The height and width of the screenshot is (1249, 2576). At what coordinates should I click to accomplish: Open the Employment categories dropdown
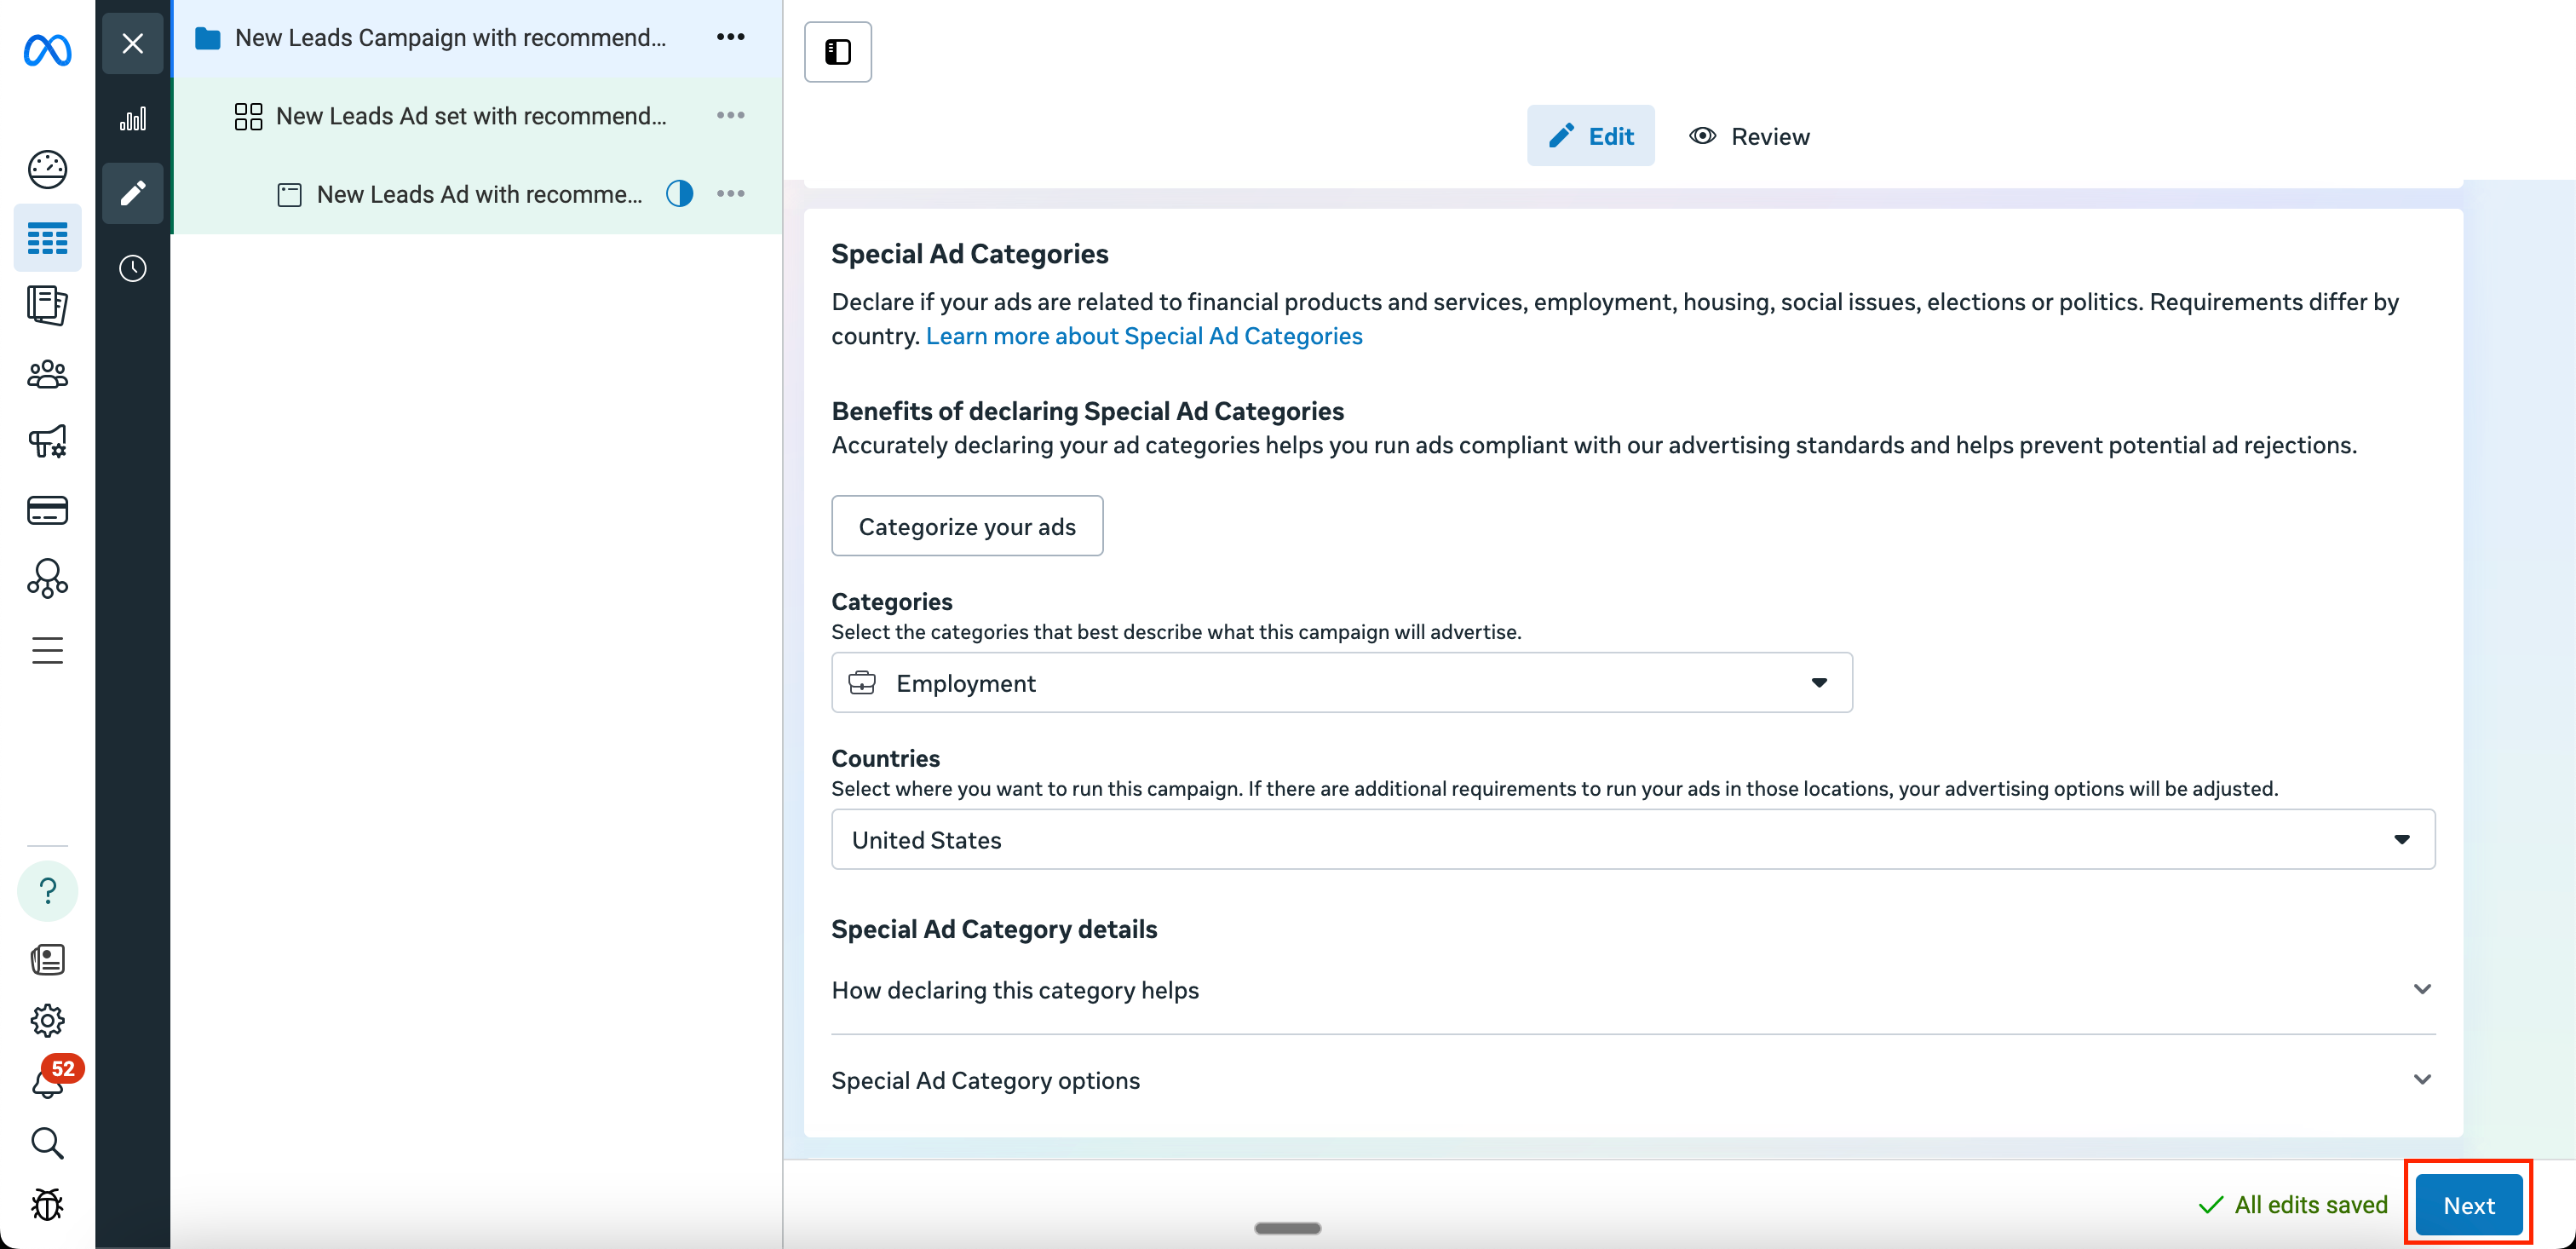1341,683
